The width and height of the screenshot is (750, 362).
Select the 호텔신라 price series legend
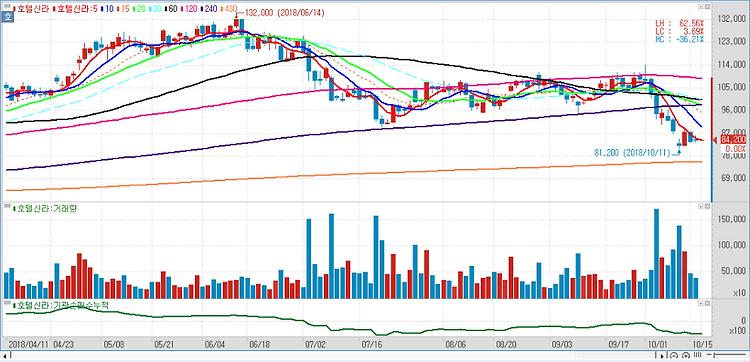point(31,9)
